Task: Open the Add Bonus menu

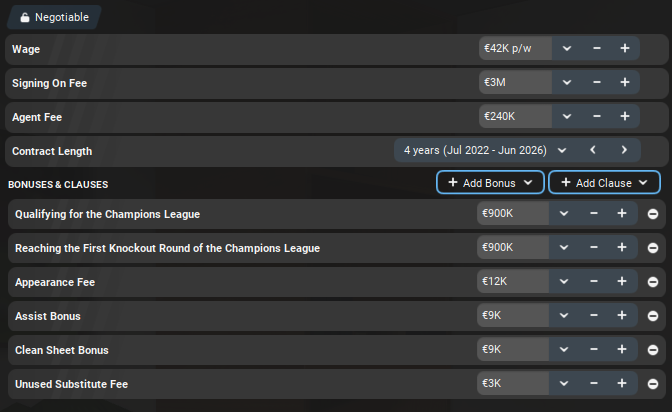Action: tap(490, 183)
